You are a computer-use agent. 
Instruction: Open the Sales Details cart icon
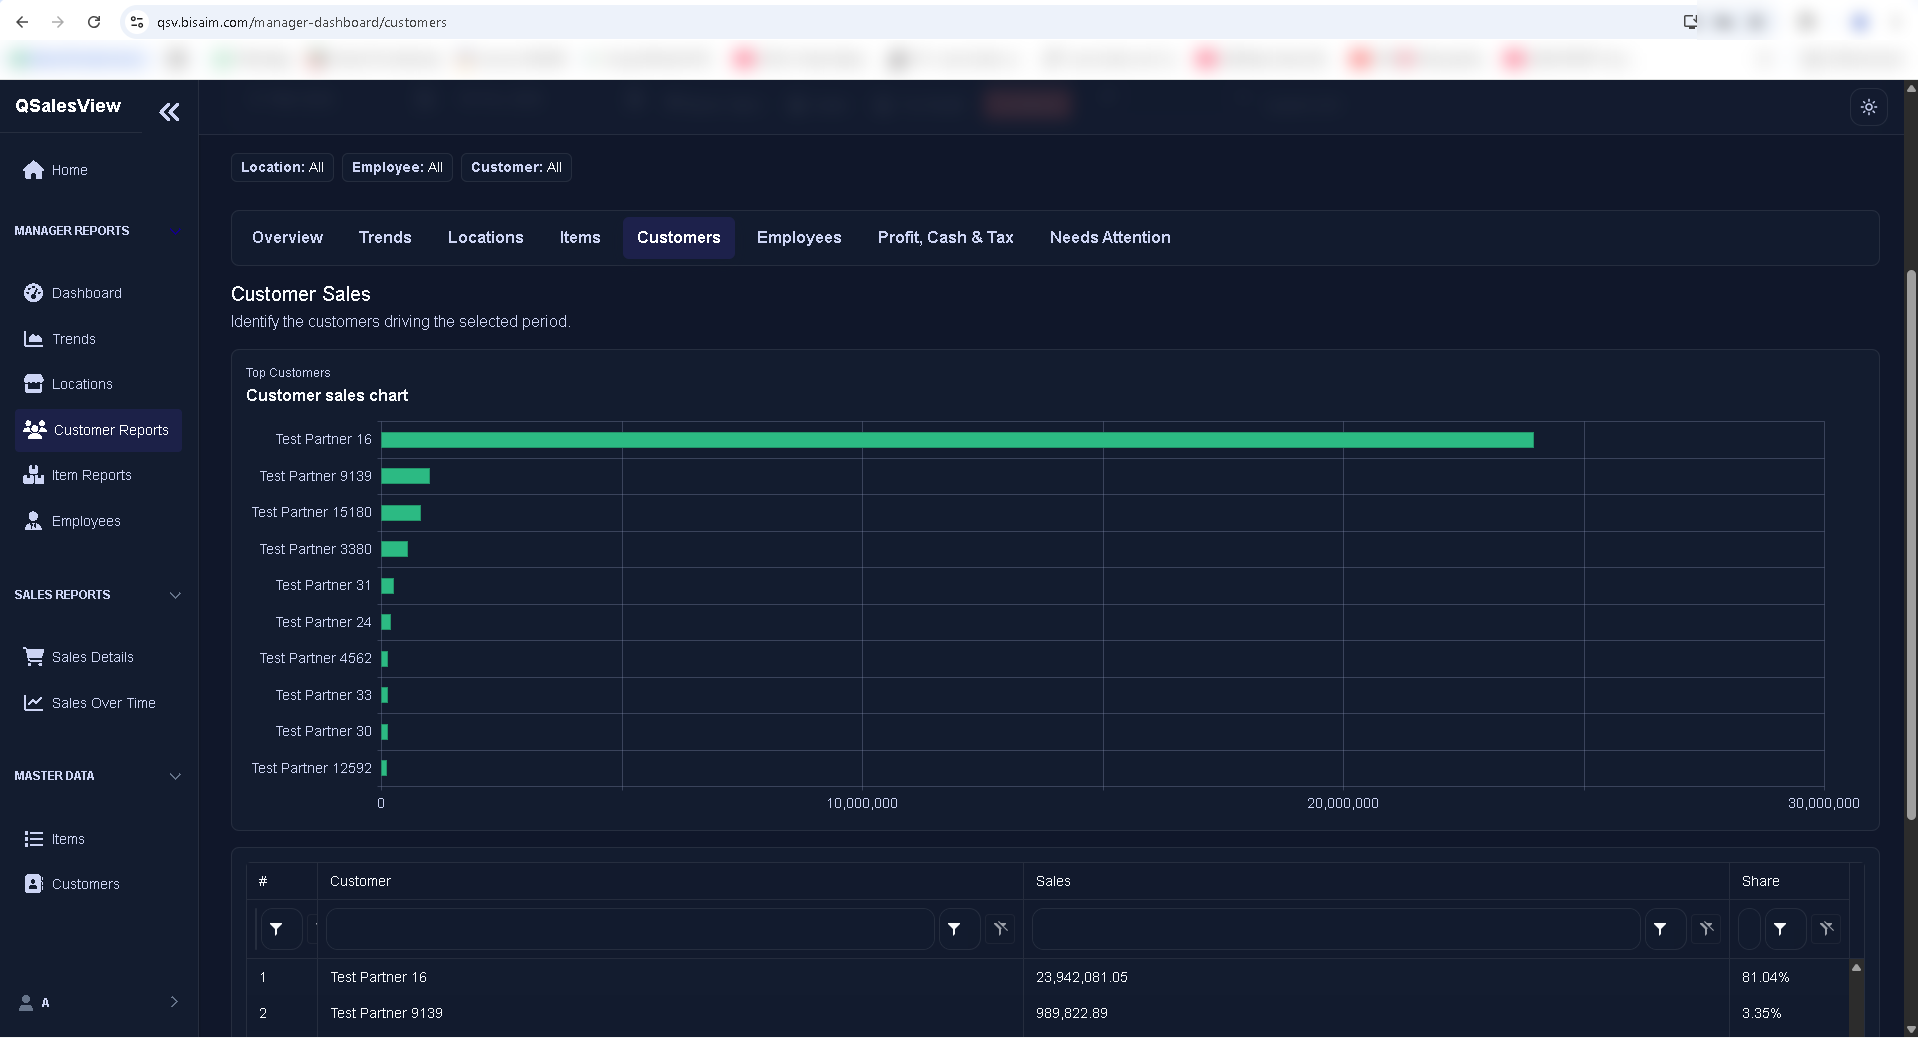(33, 657)
